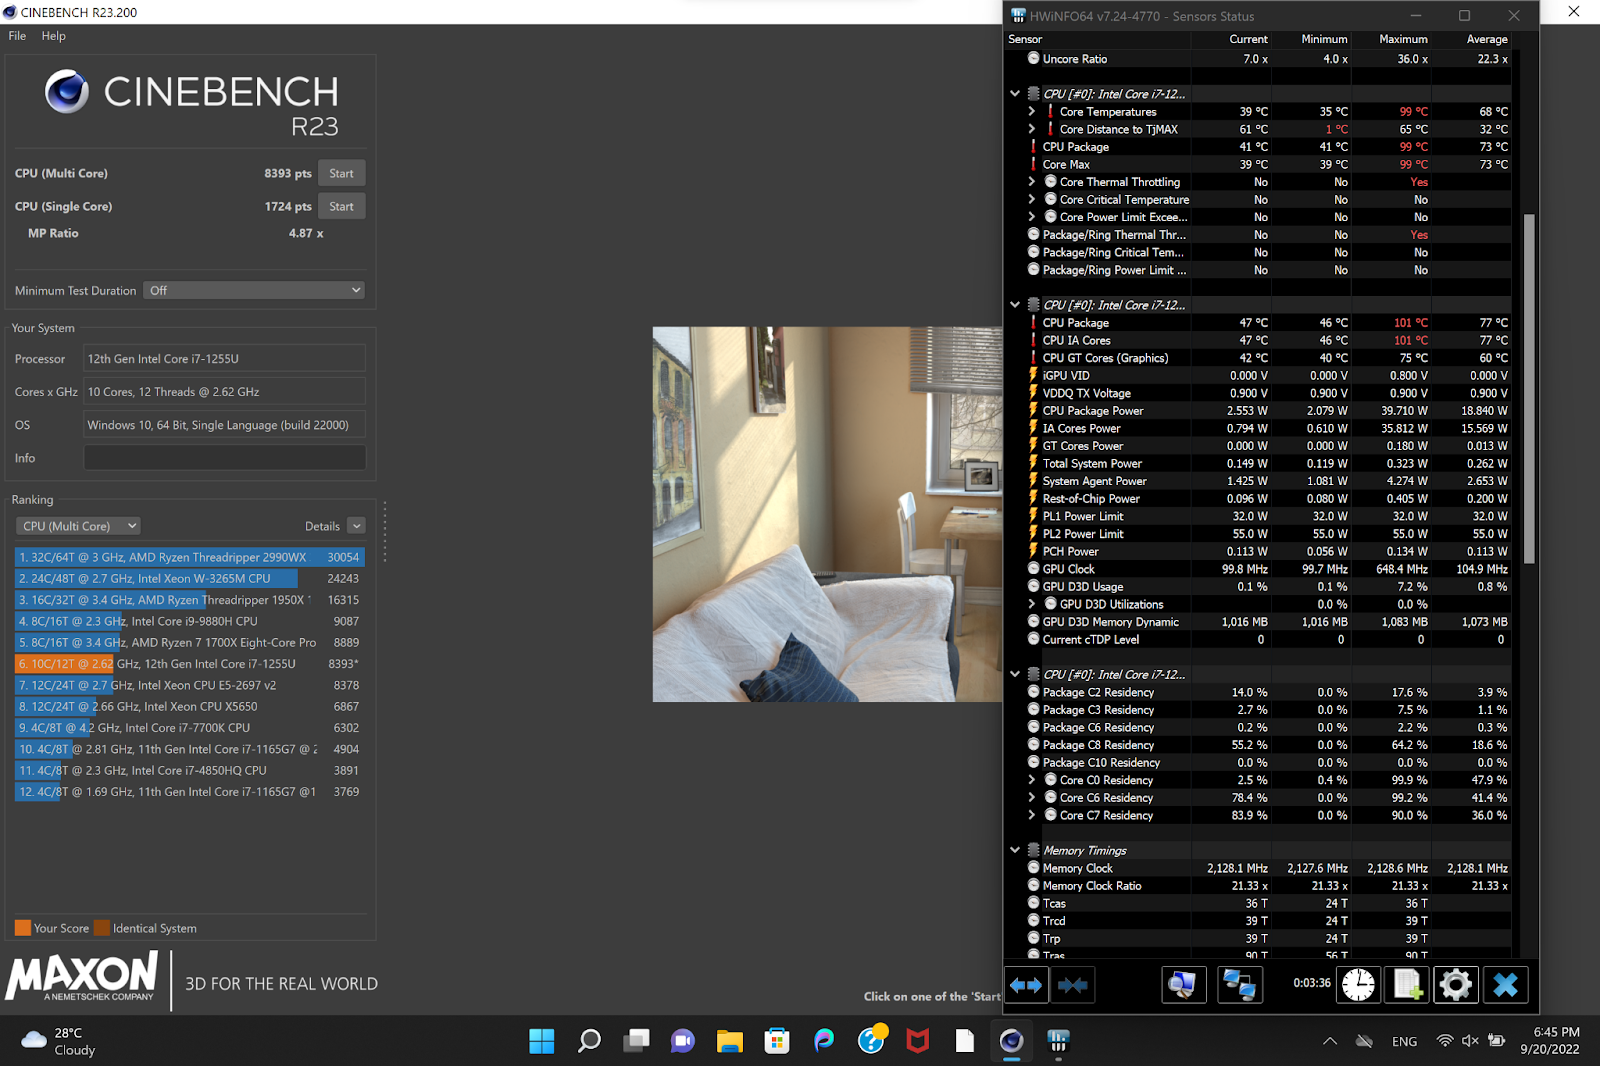Click white blank document taskbar icon
The height and width of the screenshot is (1066, 1600).
tap(965, 1041)
